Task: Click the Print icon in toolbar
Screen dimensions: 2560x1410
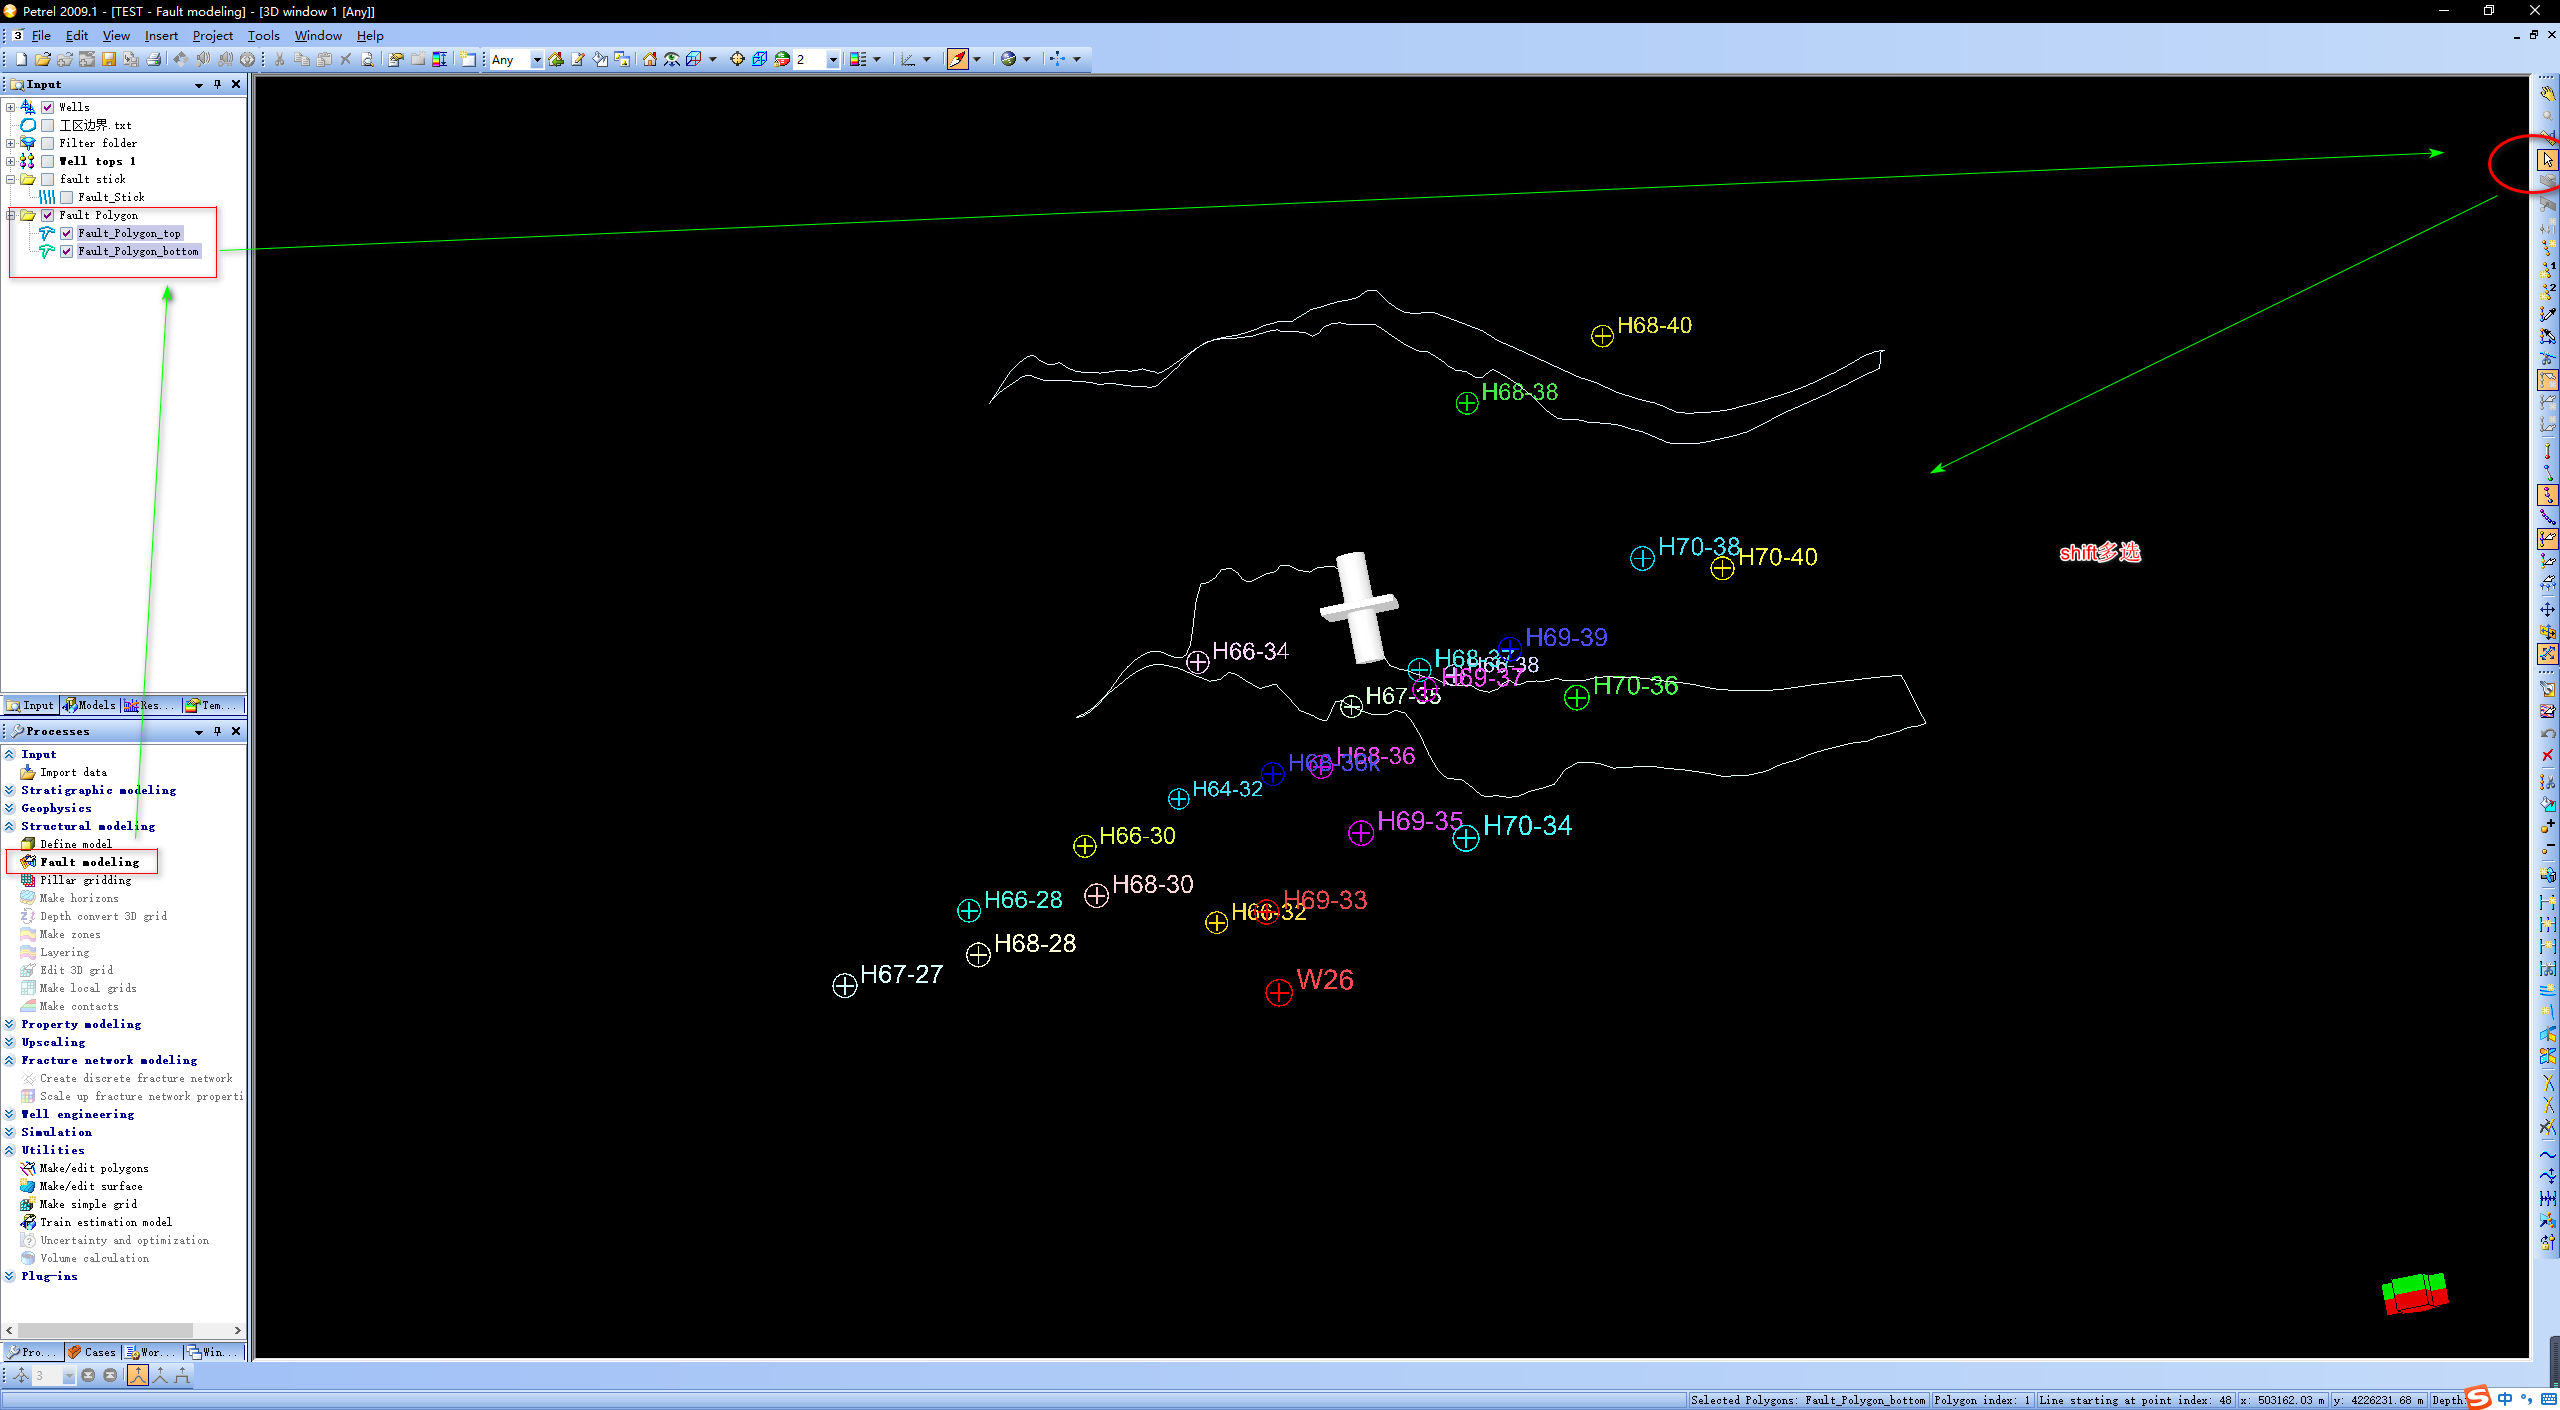Action: tap(153, 60)
